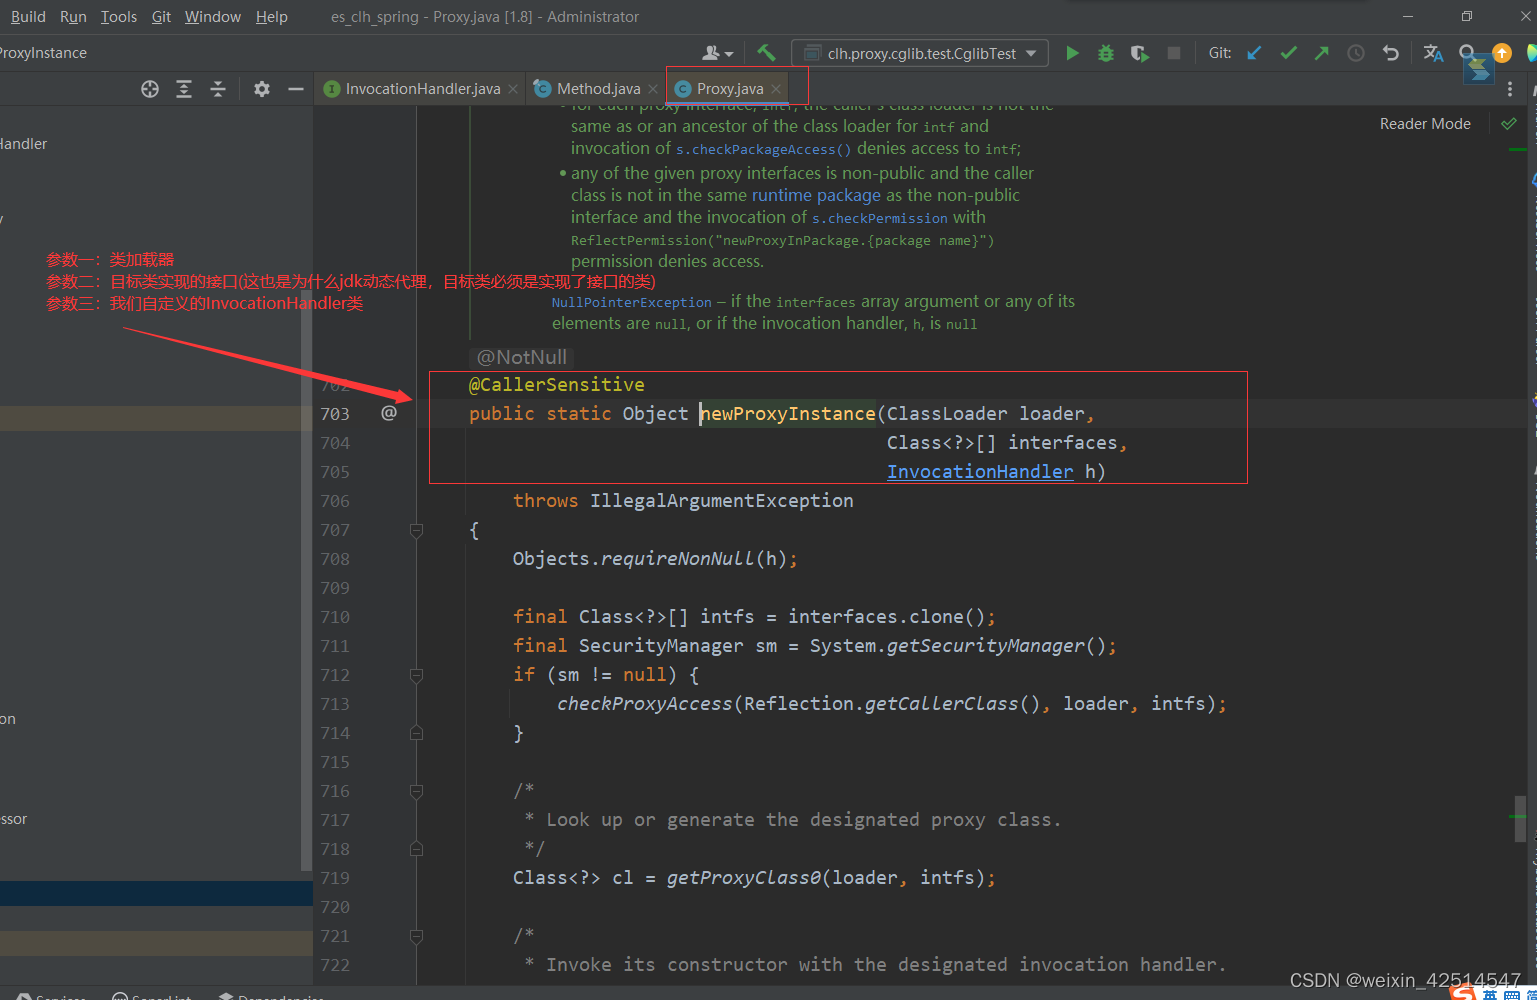Image resolution: width=1537 pixels, height=1000 pixels.
Task: Close the Method.java tab
Action: pos(653,89)
